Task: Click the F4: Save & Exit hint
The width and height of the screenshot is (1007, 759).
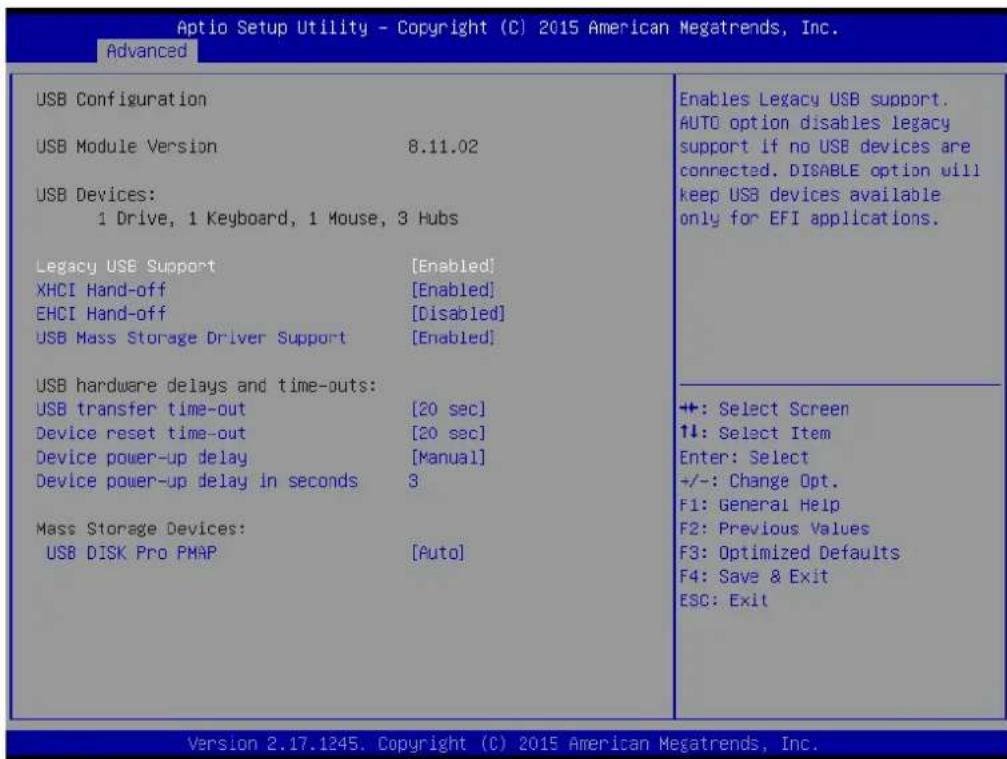Action: pyautogui.click(x=754, y=577)
